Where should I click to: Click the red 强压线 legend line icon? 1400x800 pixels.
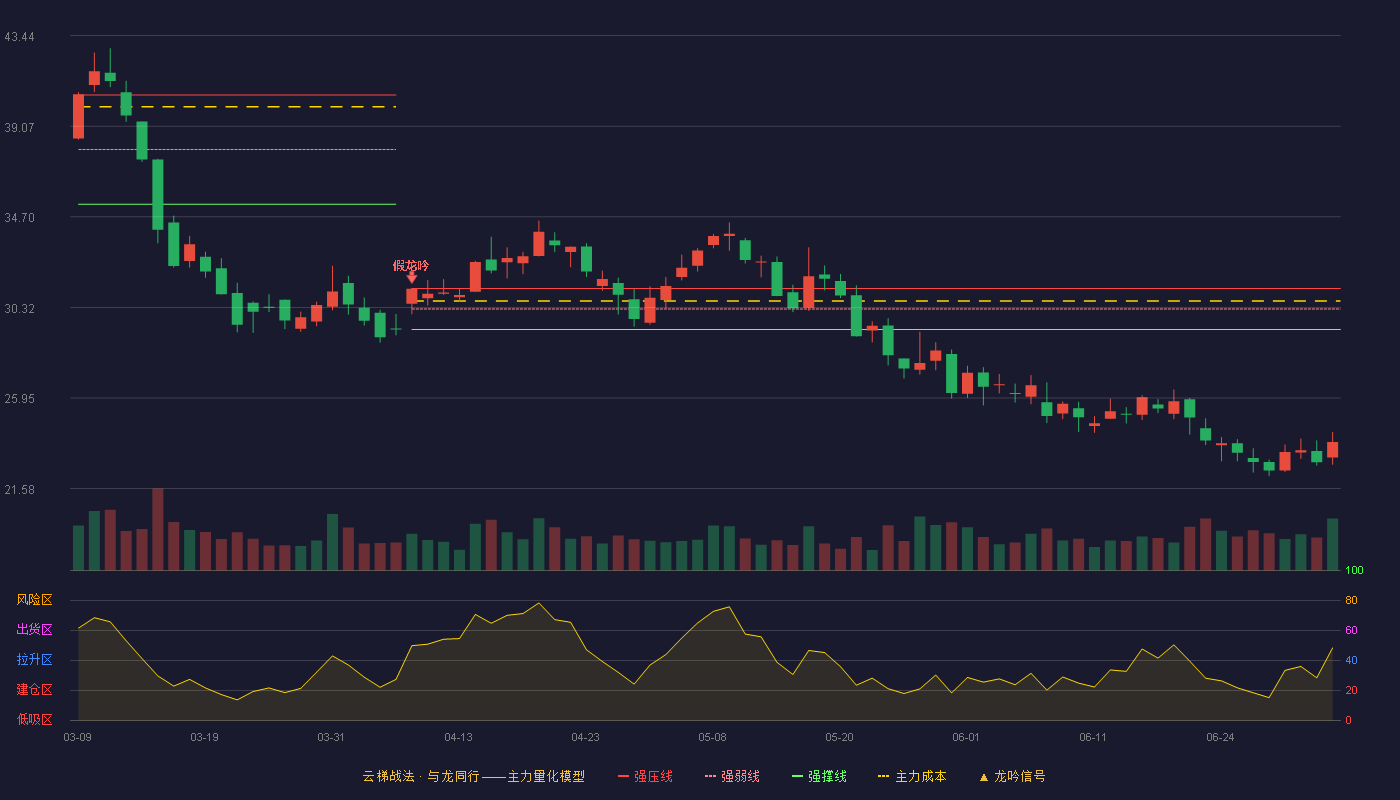pyautogui.click(x=624, y=776)
